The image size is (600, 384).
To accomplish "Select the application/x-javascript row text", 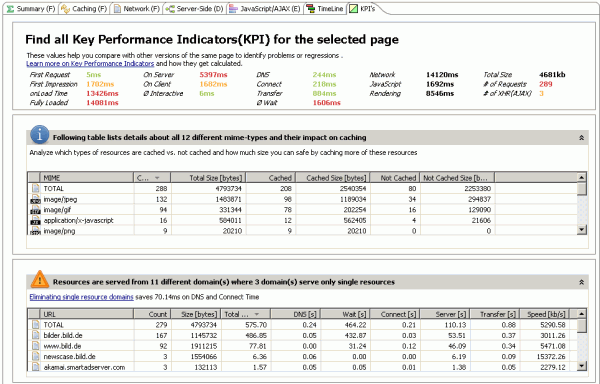I will tap(78, 220).
